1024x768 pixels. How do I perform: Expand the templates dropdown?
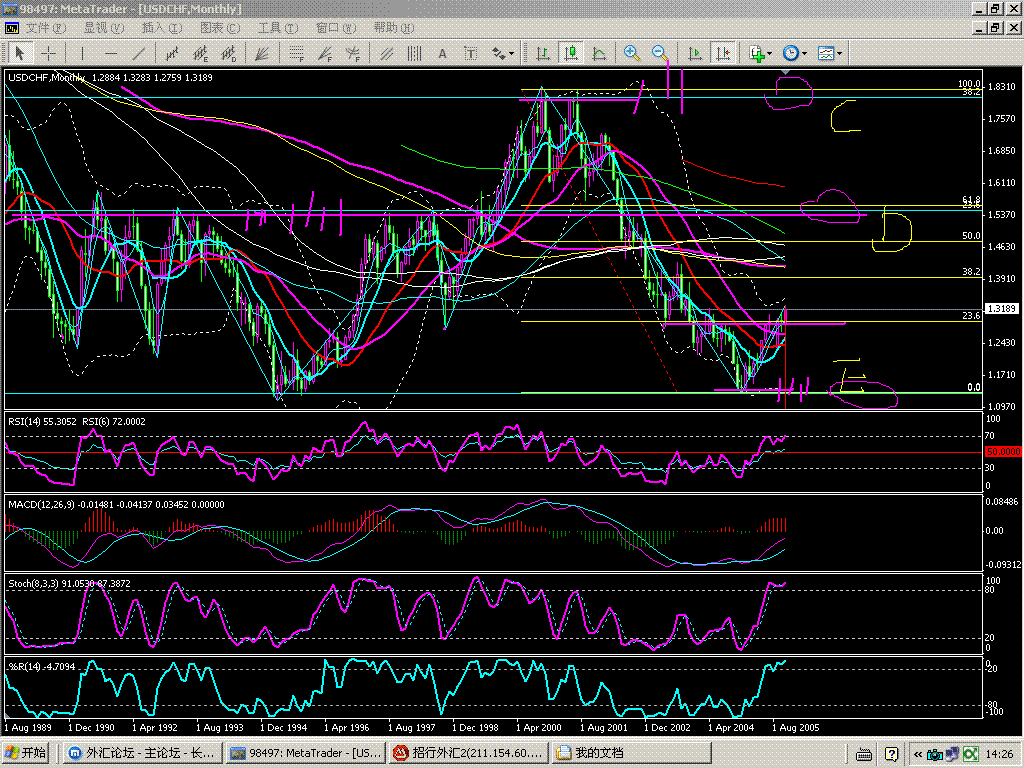[x=830, y=53]
